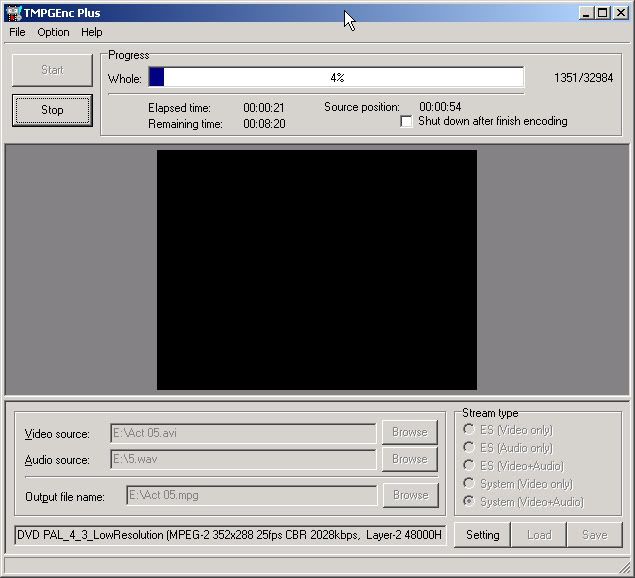Open the Setting dialog button

point(482,535)
